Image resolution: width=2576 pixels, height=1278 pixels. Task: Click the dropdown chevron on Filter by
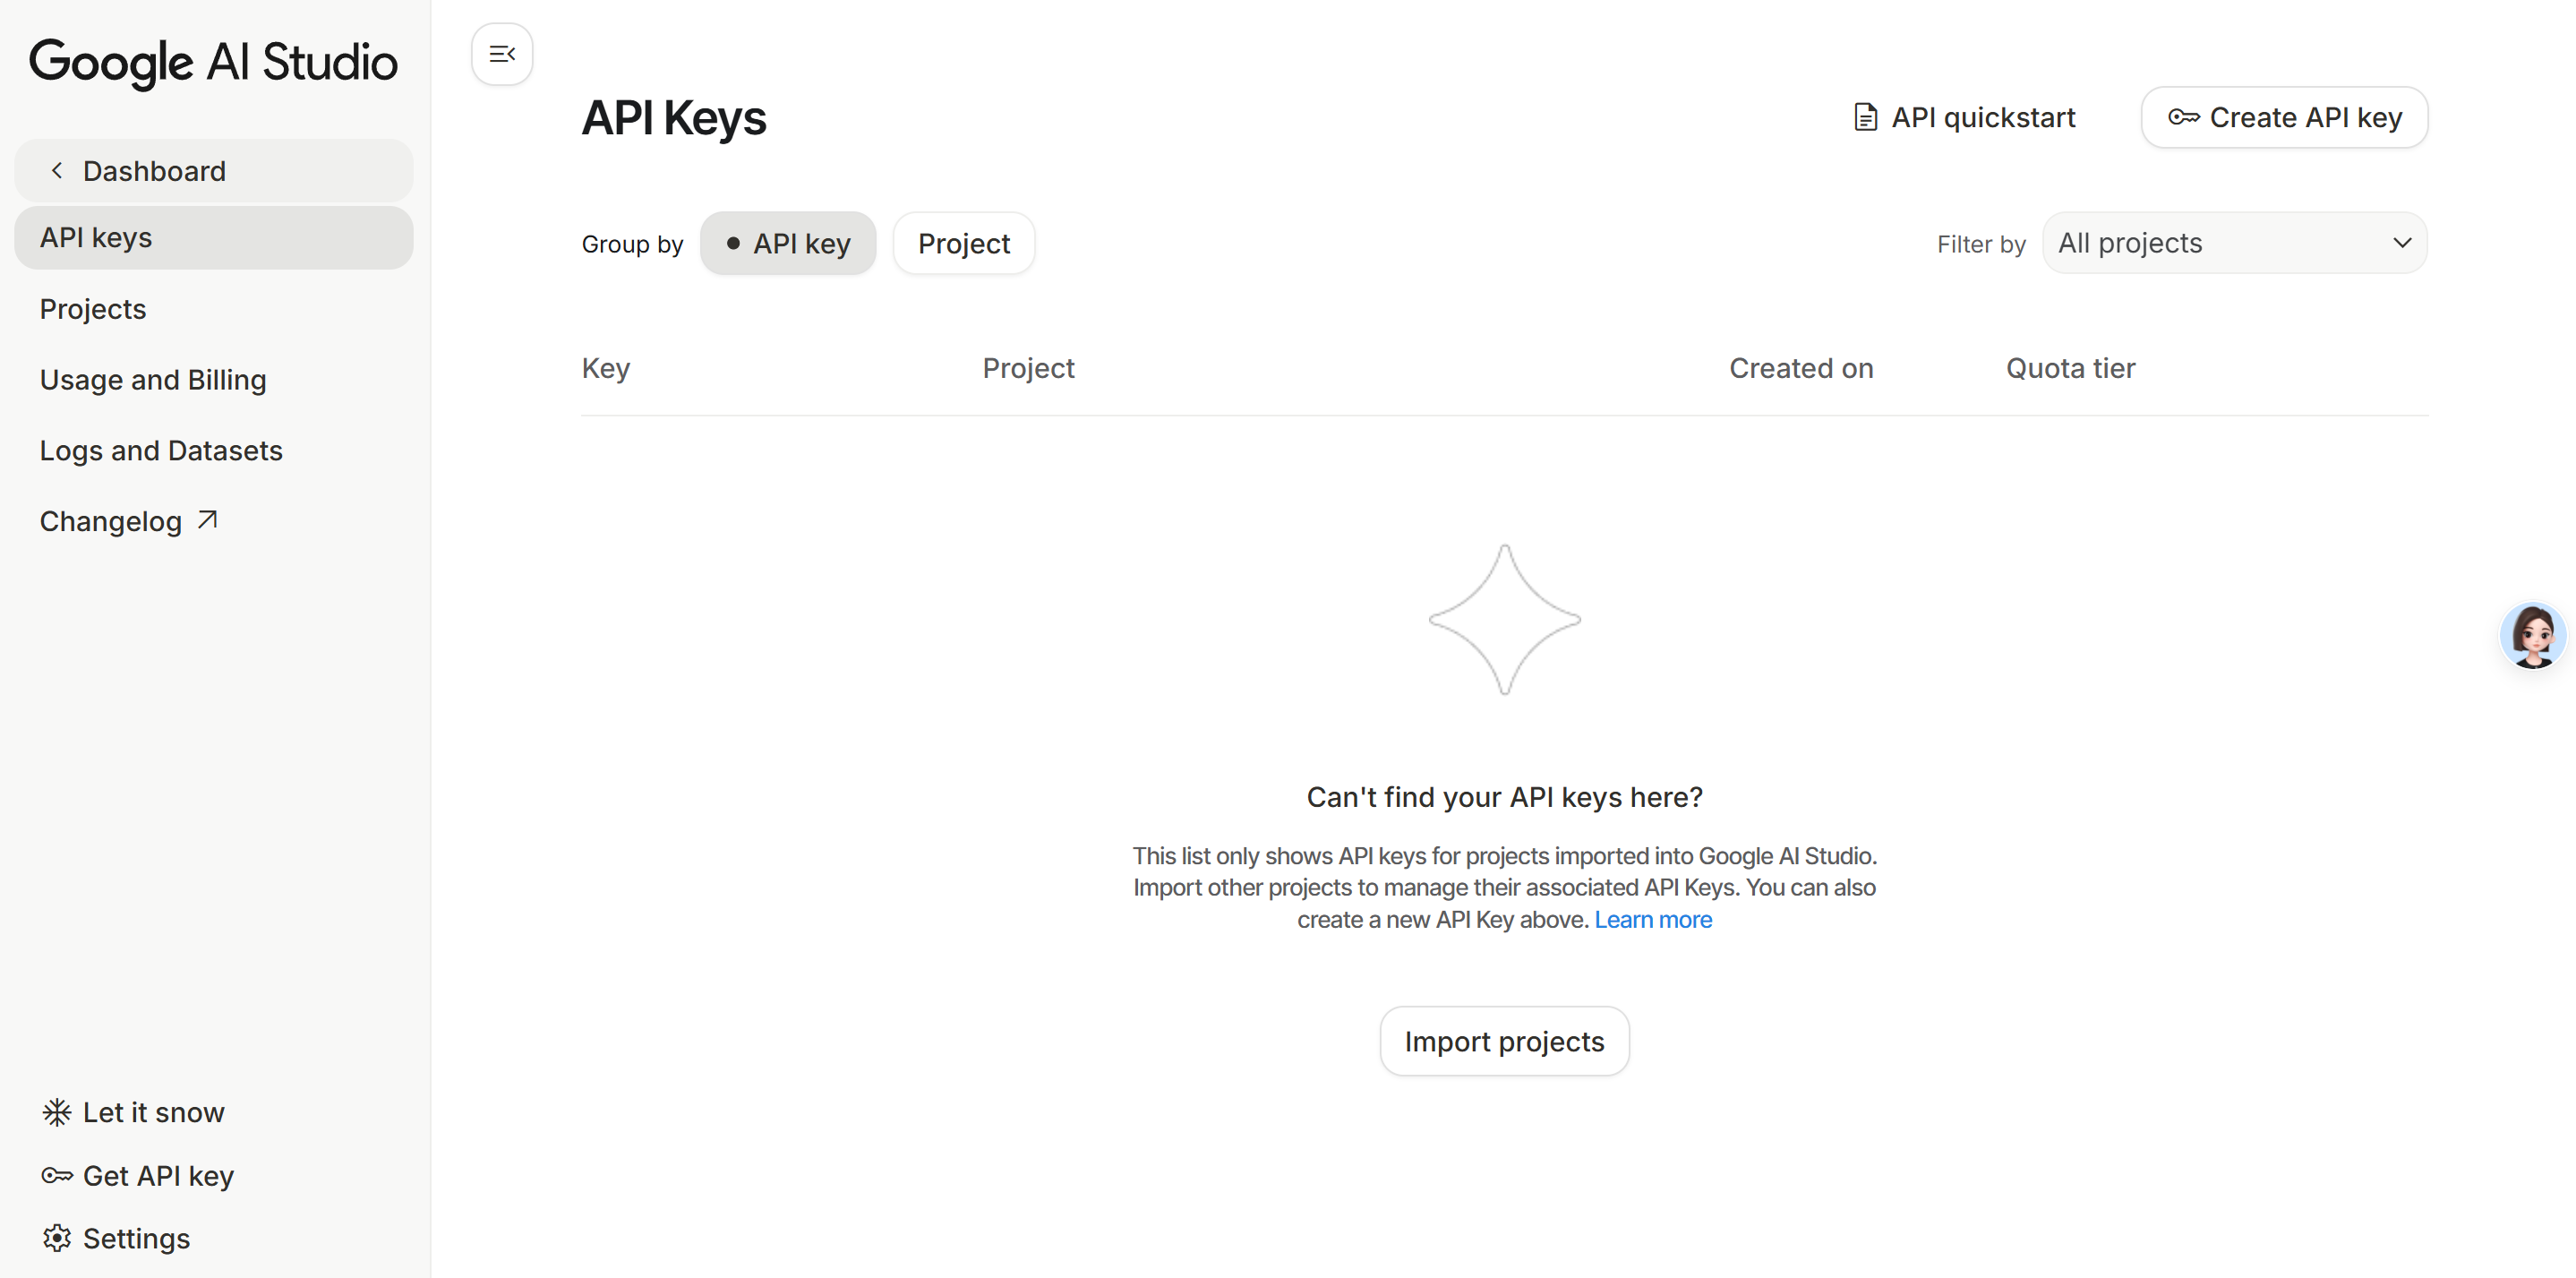coord(2401,243)
